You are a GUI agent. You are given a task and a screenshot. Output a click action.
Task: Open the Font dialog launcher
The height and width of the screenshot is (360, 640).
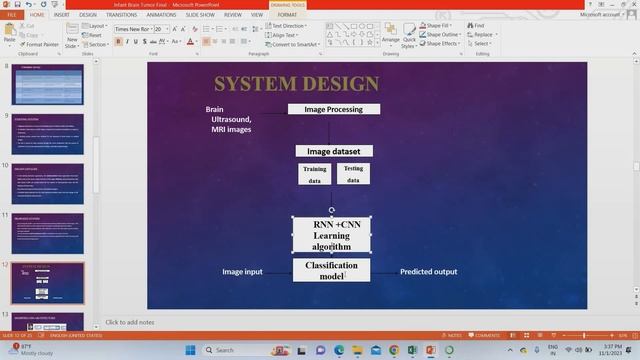(198, 54)
